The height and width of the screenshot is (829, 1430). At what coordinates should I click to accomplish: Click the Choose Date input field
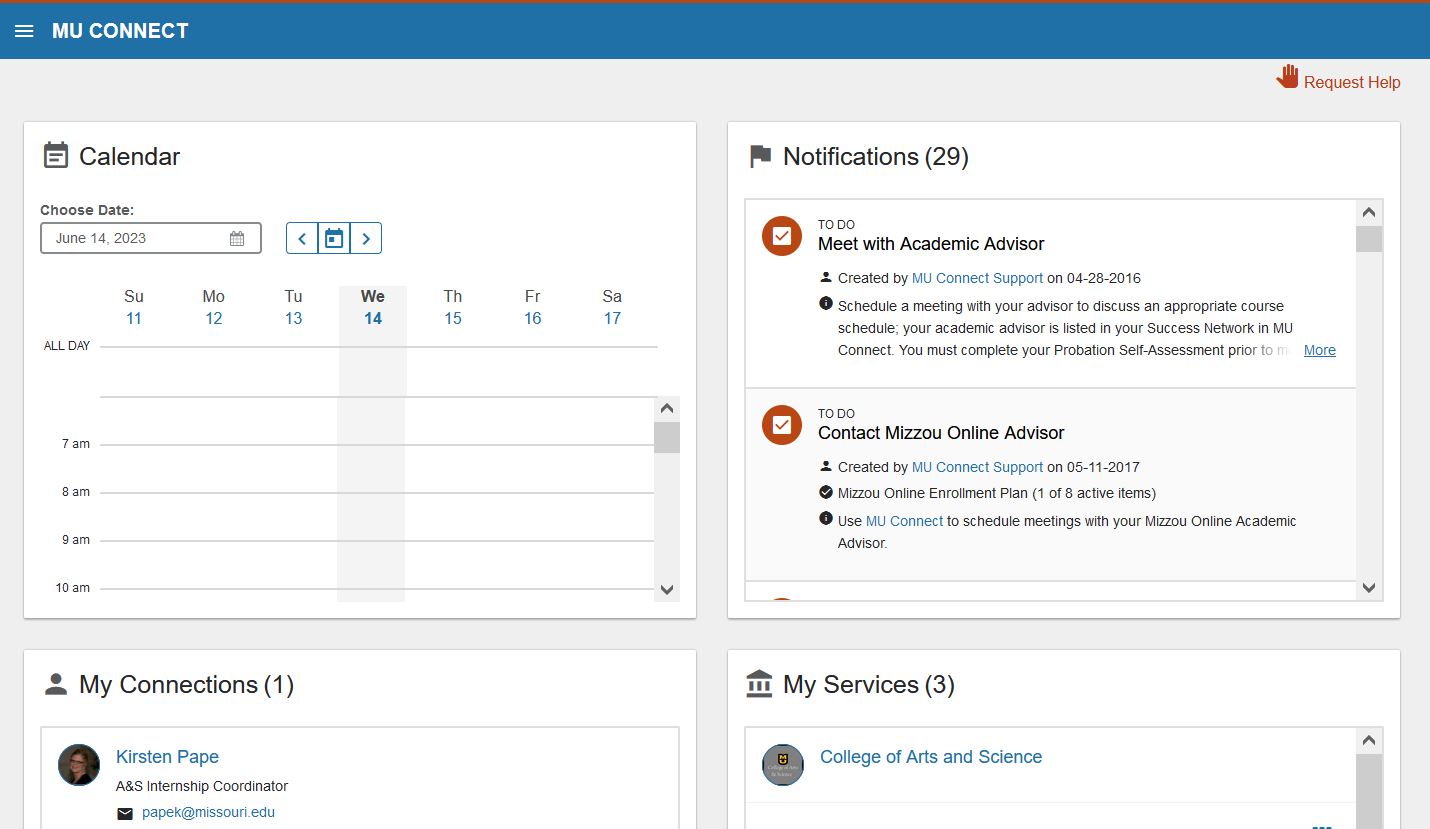(x=135, y=238)
